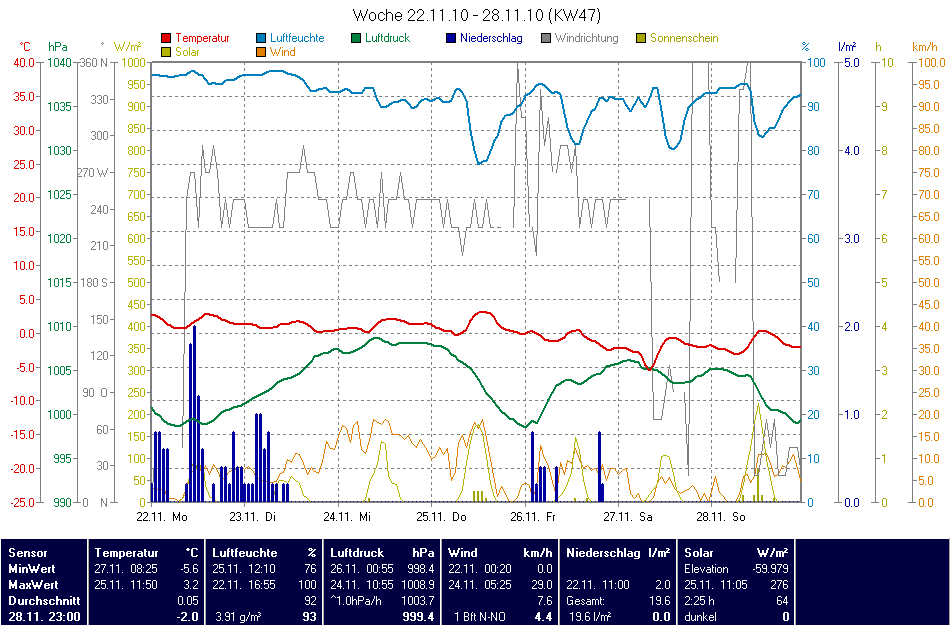Image resolution: width=950 pixels, height=625 pixels.
Task: Click the maximum solar value 276
Action: point(779,585)
